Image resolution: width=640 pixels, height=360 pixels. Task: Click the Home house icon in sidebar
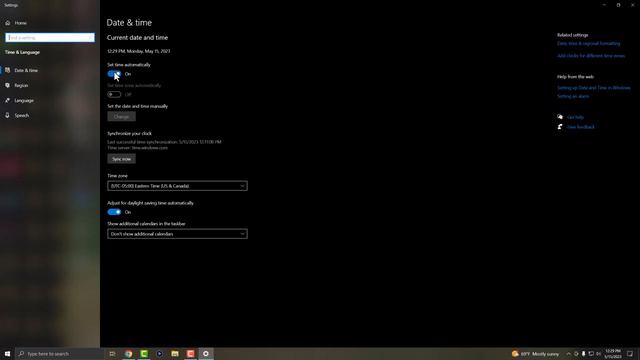click(x=8, y=23)
